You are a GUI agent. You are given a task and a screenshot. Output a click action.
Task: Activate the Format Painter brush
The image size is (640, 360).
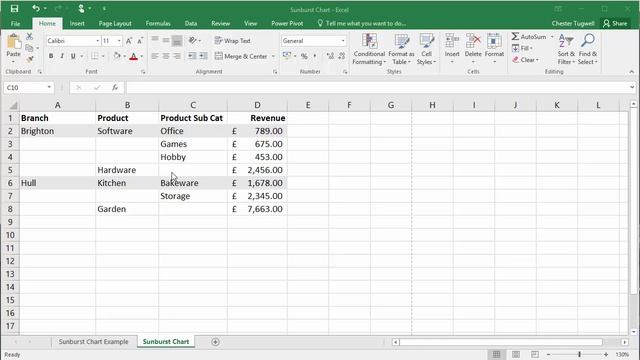click(x=29, y=60)
